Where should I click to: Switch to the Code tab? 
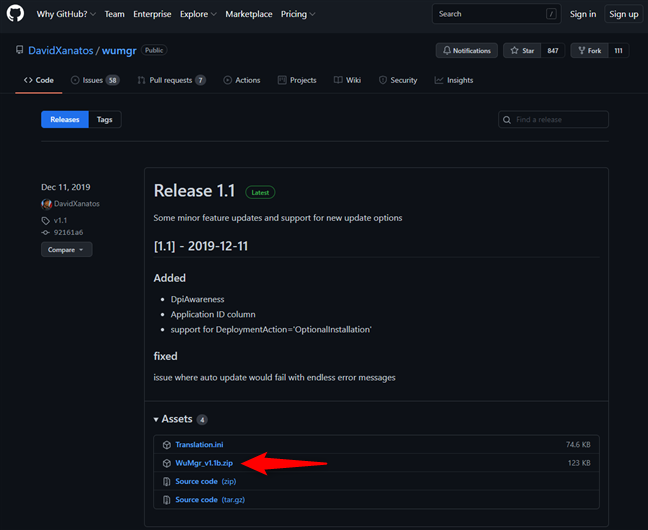click(39, 80)
